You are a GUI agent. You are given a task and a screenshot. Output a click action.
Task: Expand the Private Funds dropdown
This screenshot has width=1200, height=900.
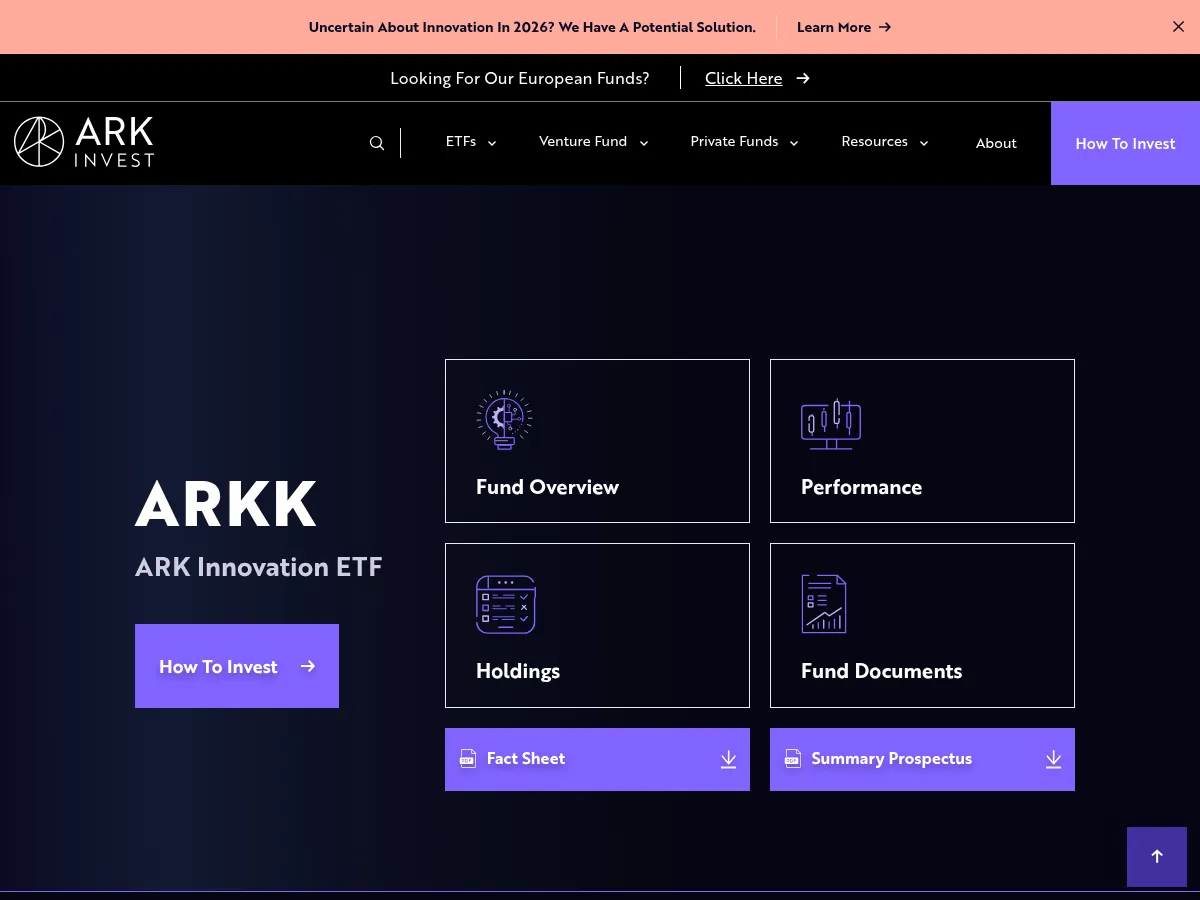(x=744, y=142)
